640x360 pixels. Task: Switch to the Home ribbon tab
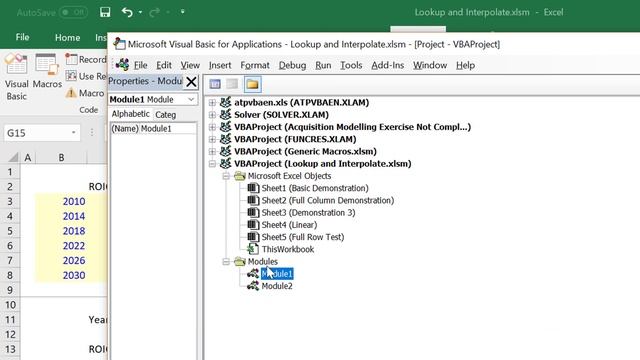coord(67,38)
